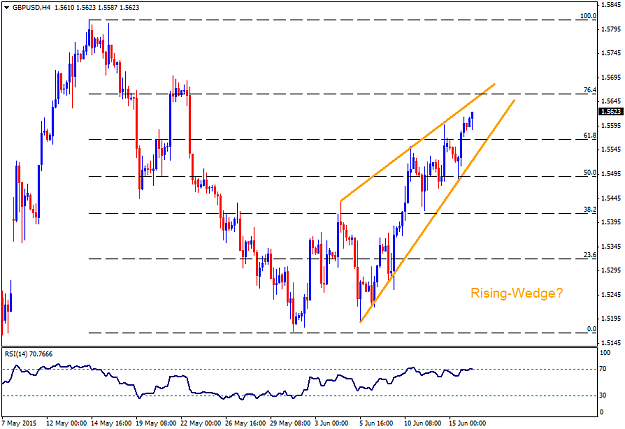Click the 1.5195 price axis label

click(612, 319)
